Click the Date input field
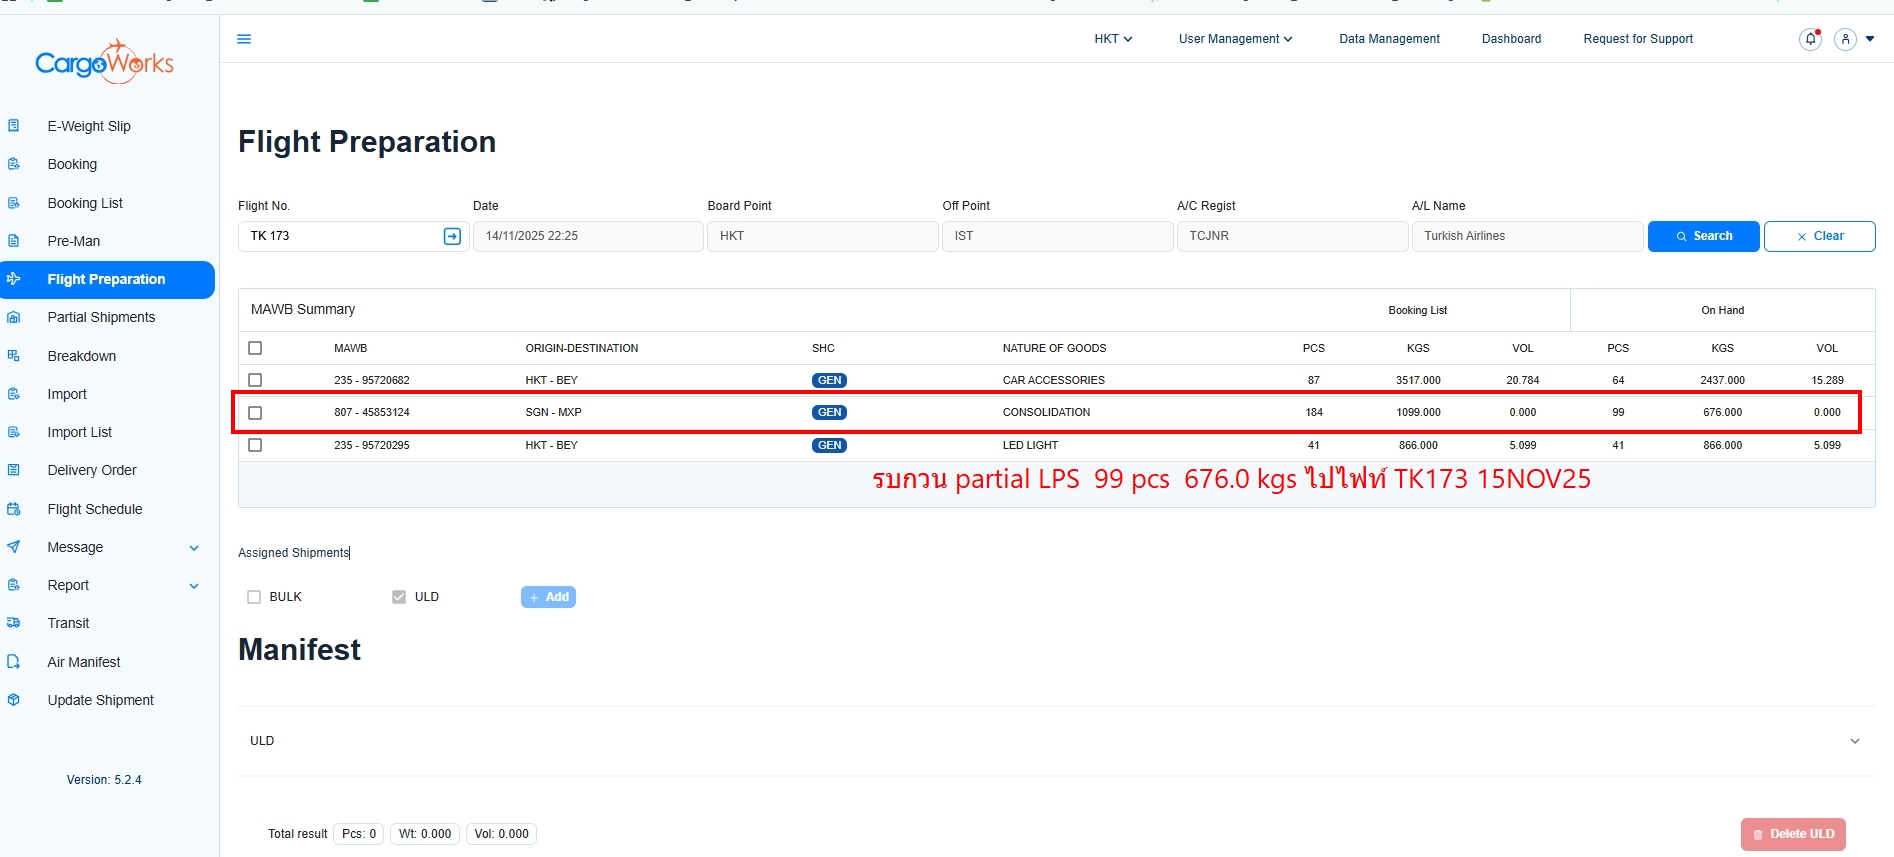This screenshot has width=1894, height=857. 587,236
